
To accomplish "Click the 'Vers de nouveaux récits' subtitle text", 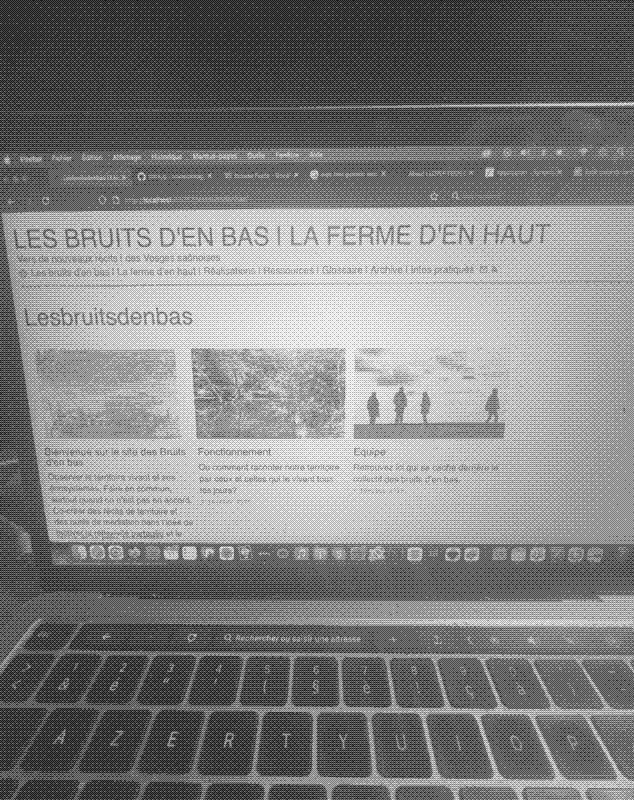I will tap(66, 258).
